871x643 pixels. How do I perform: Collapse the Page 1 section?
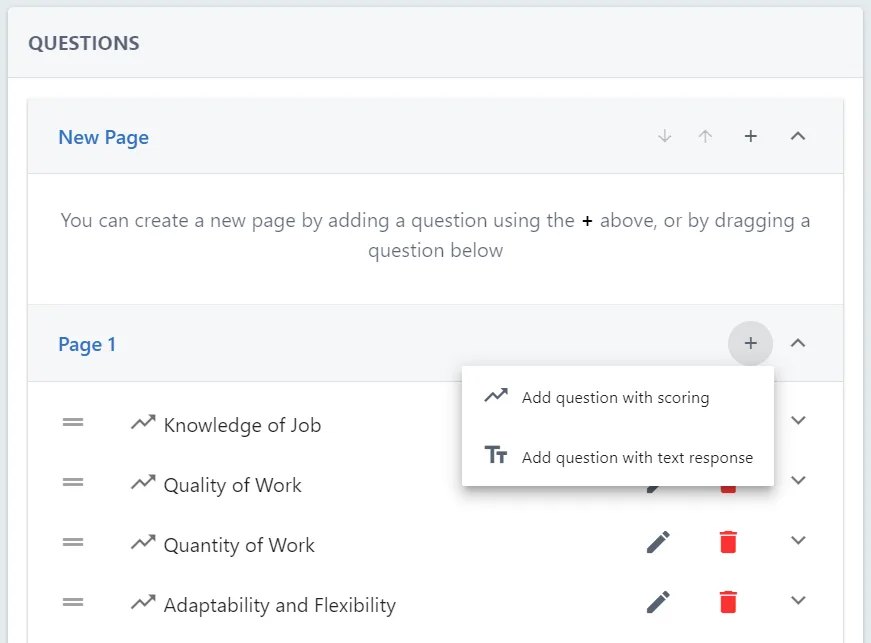pyautogui.click(x=798, y=343)
